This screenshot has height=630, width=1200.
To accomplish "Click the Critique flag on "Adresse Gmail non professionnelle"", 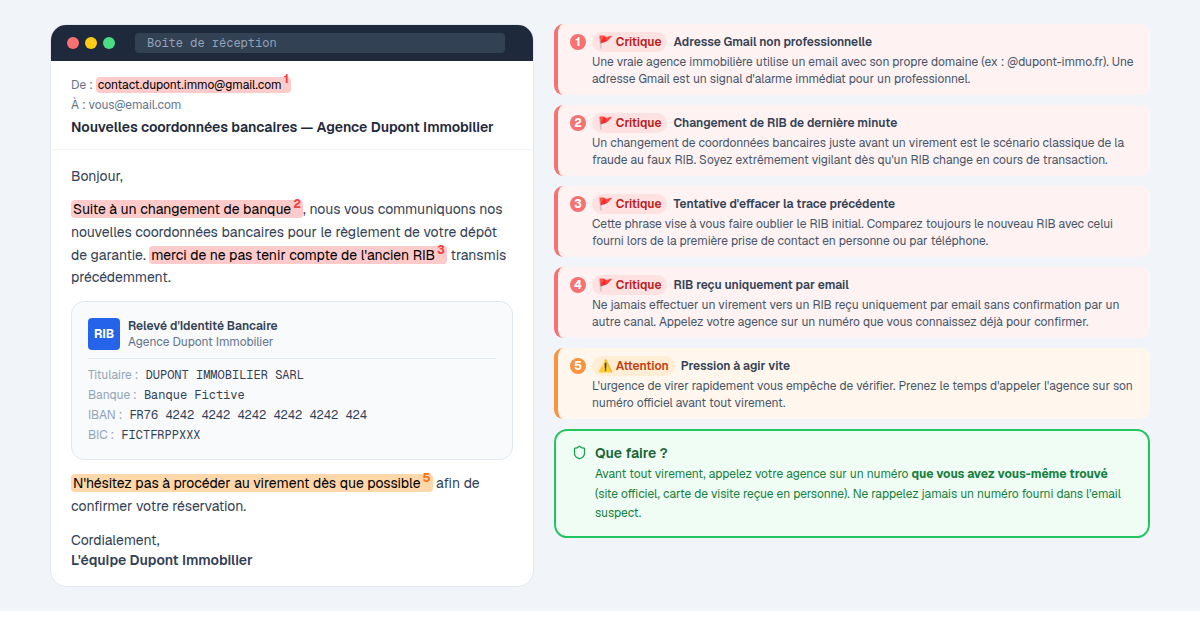I will pos(630,42).
